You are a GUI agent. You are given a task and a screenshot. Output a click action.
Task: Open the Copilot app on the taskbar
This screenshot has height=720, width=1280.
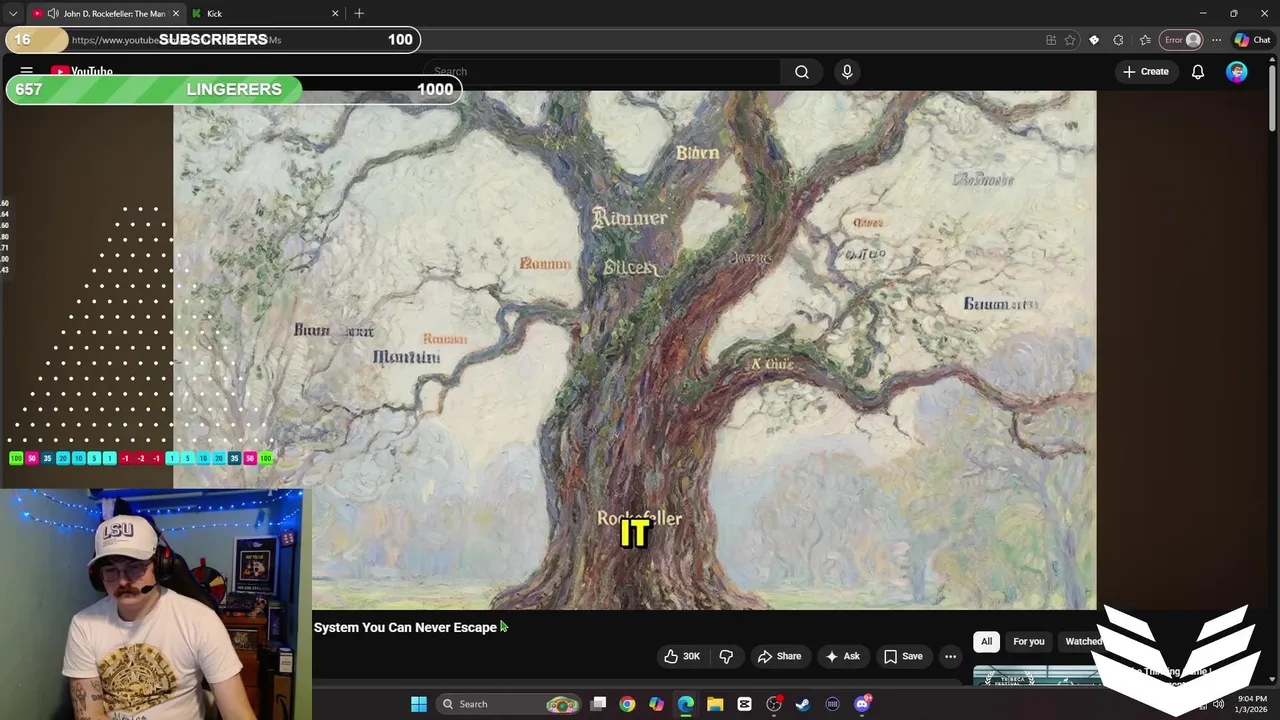[656, 704]
